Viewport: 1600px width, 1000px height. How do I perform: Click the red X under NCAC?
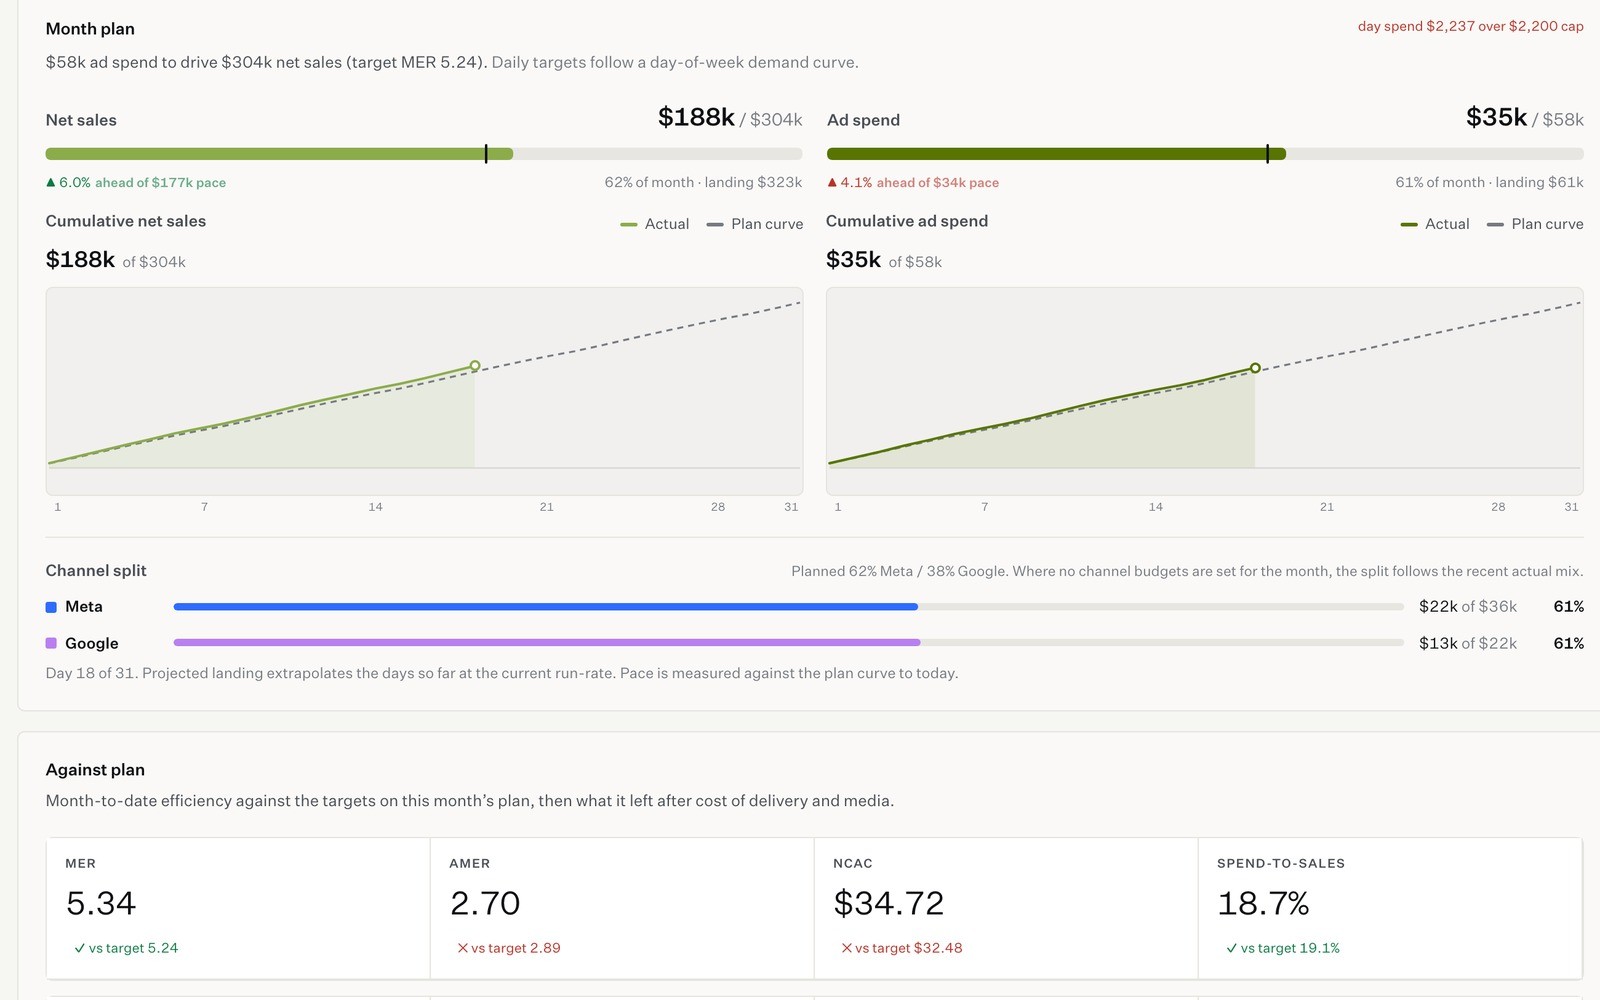pos(847,948)
